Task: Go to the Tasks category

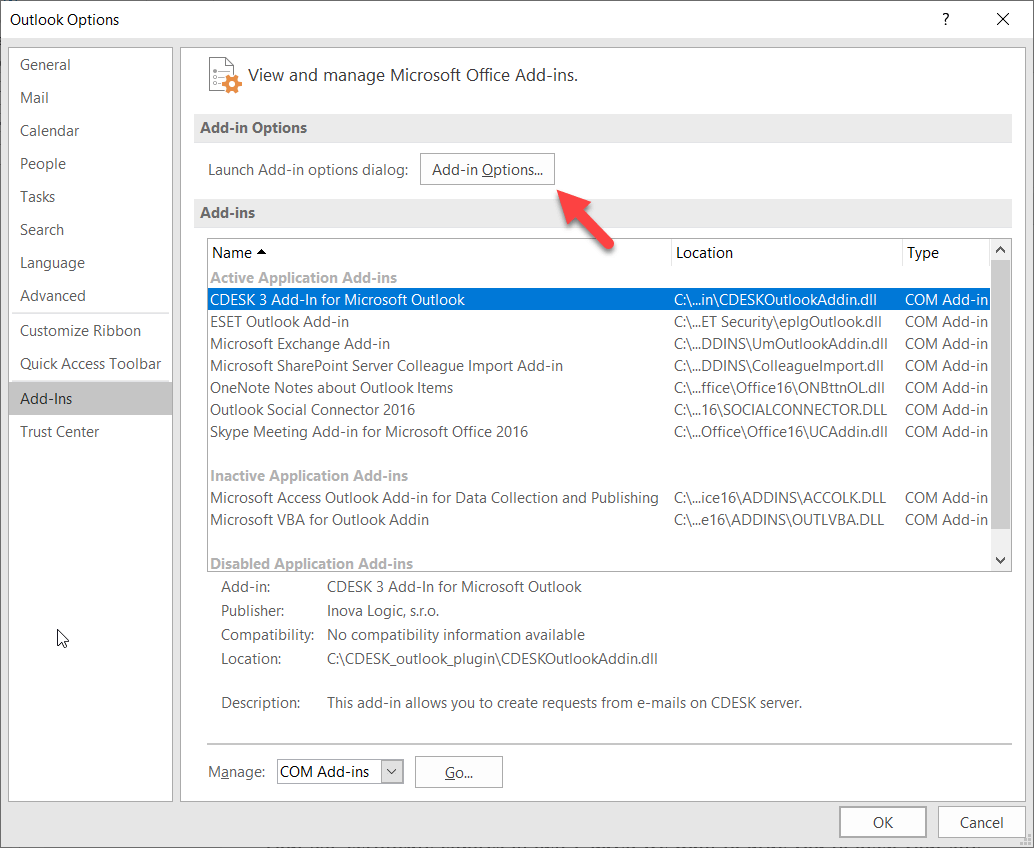Action: pyautogui.click(x=90, y=197)
